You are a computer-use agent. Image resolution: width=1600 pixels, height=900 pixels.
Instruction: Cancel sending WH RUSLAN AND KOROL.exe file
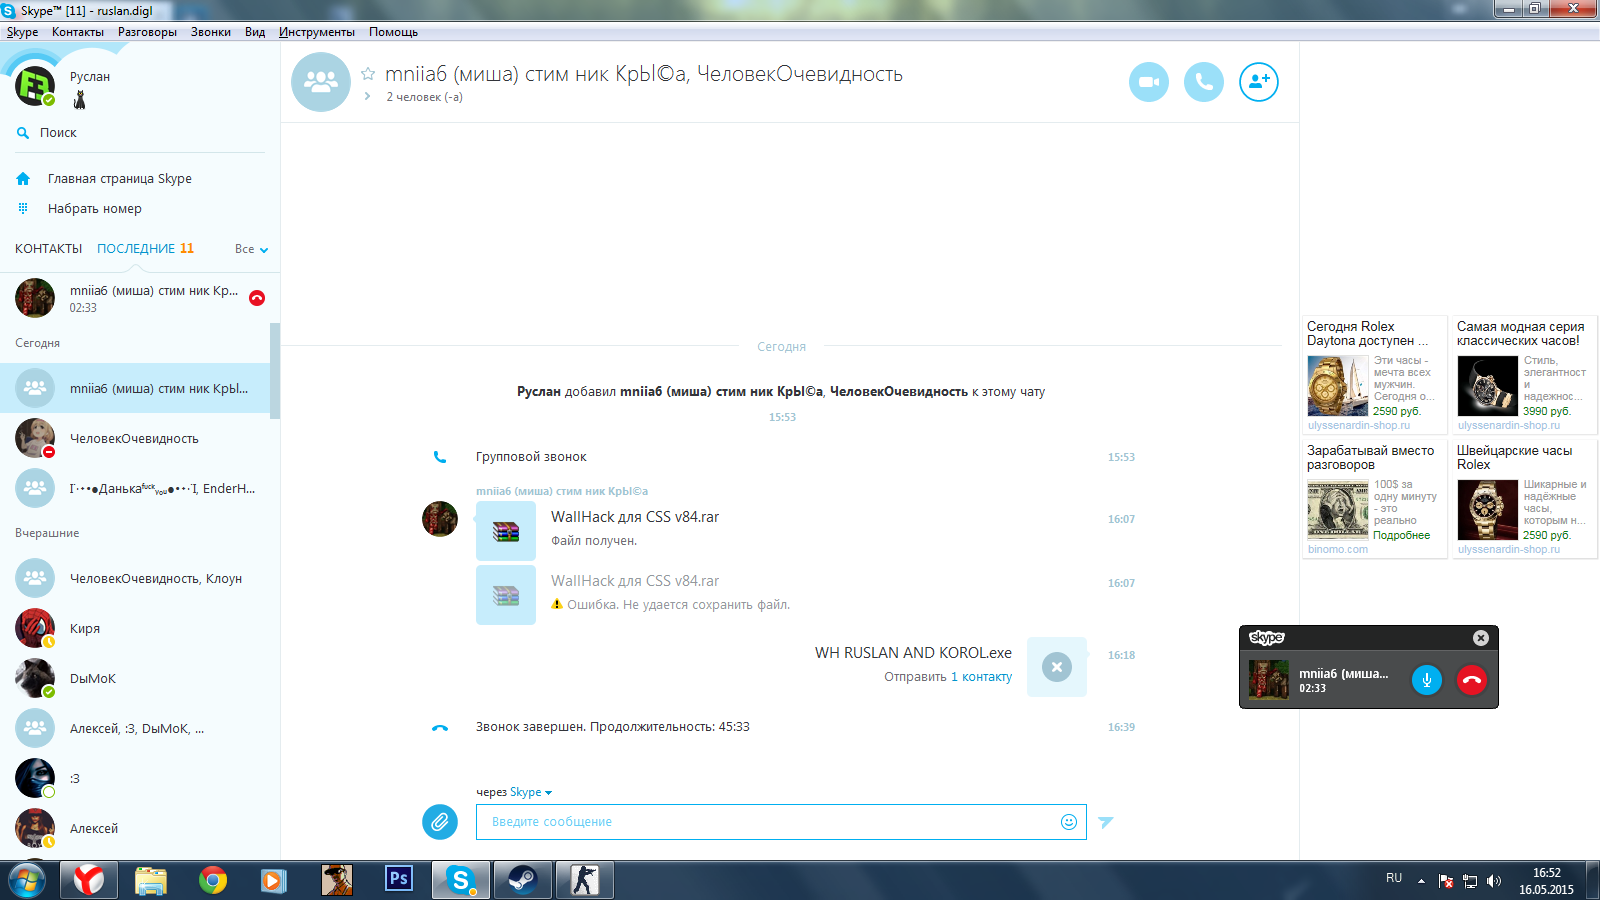[1057, 667]
